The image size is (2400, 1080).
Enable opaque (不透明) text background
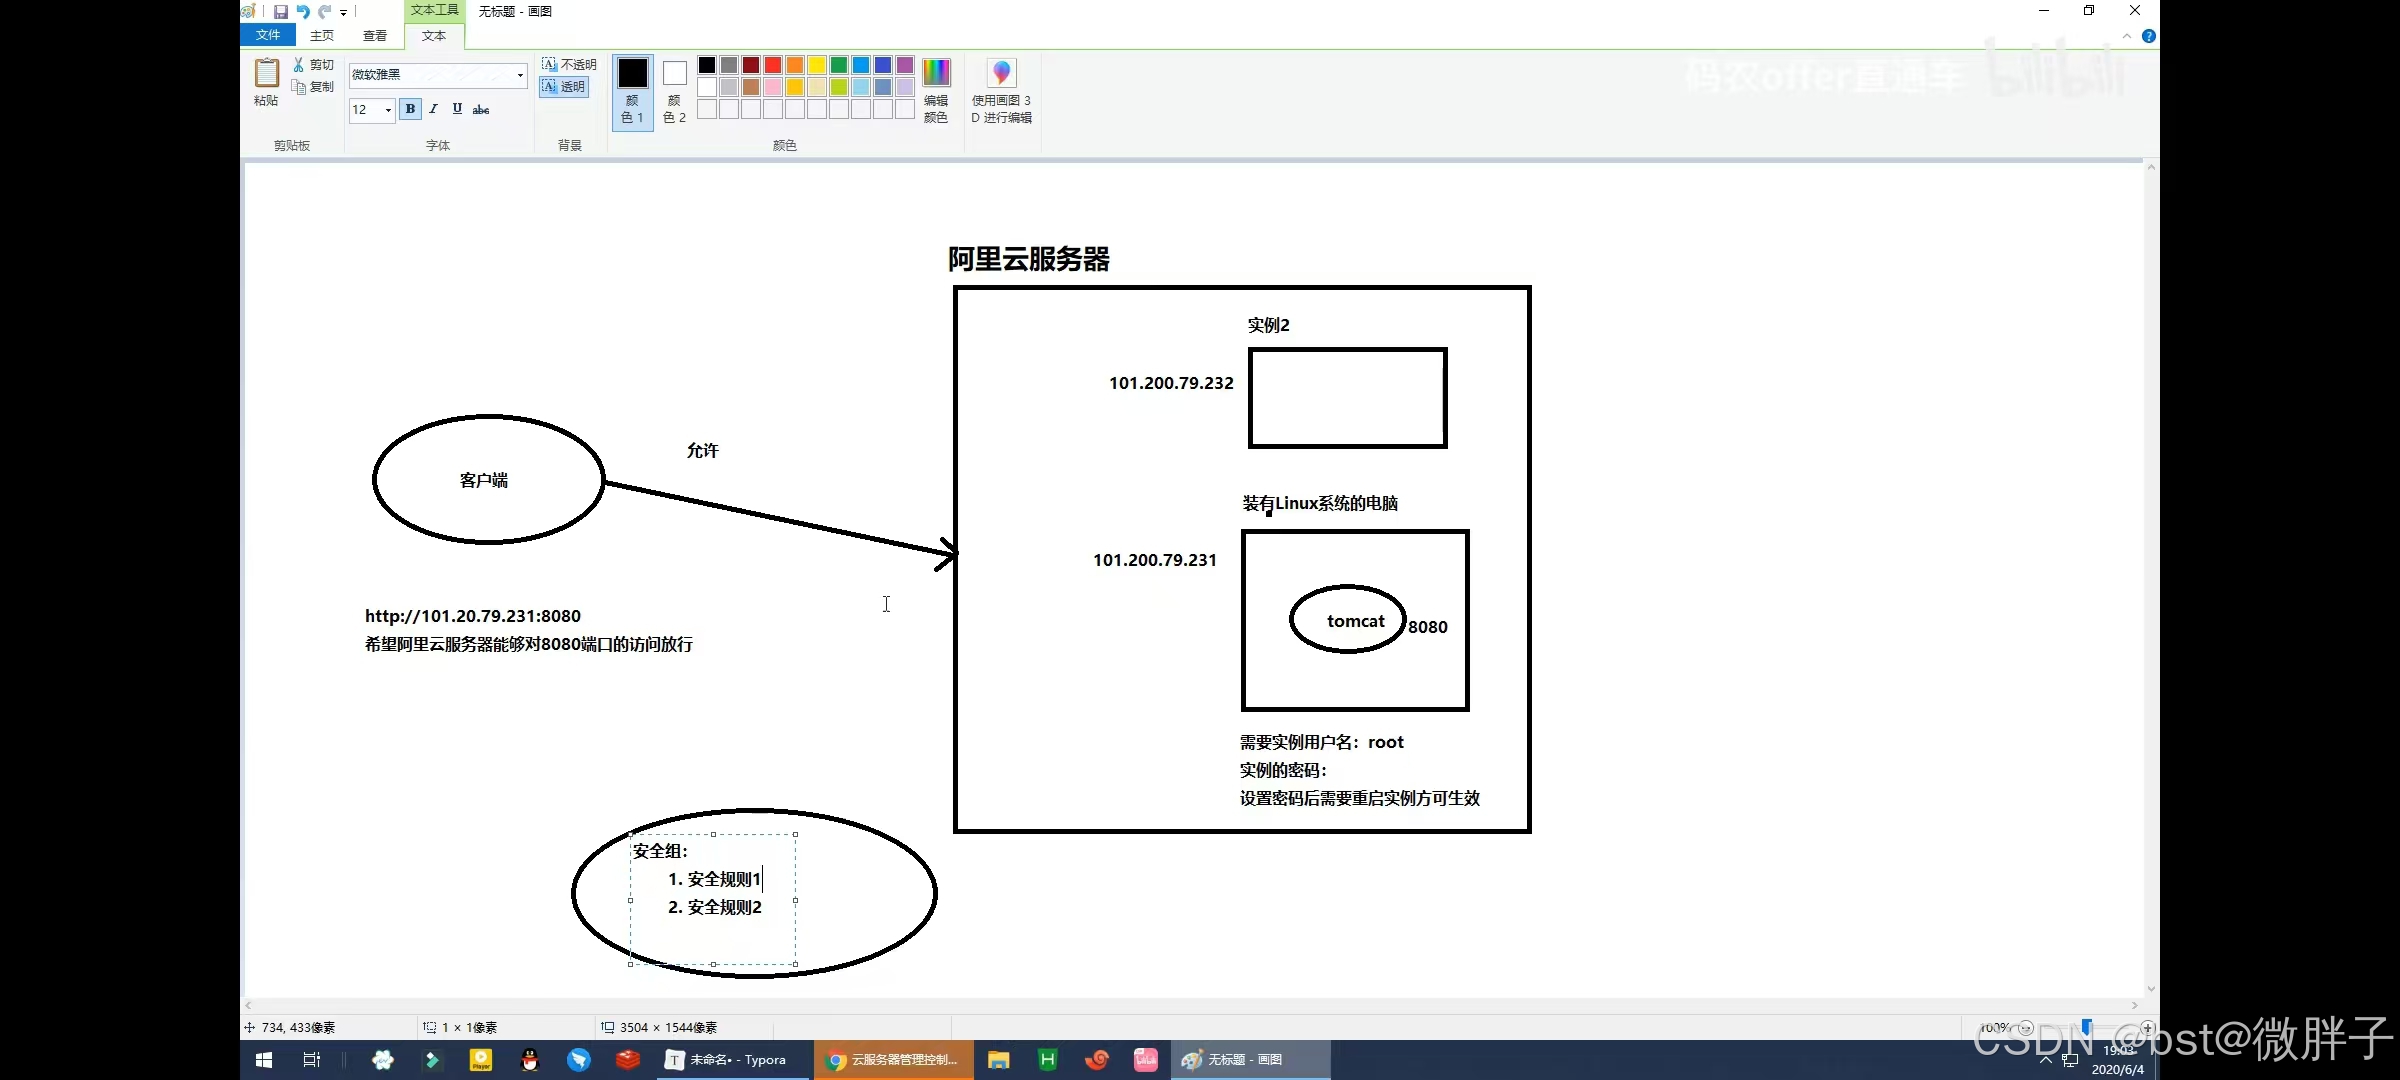tap(567, 63)
